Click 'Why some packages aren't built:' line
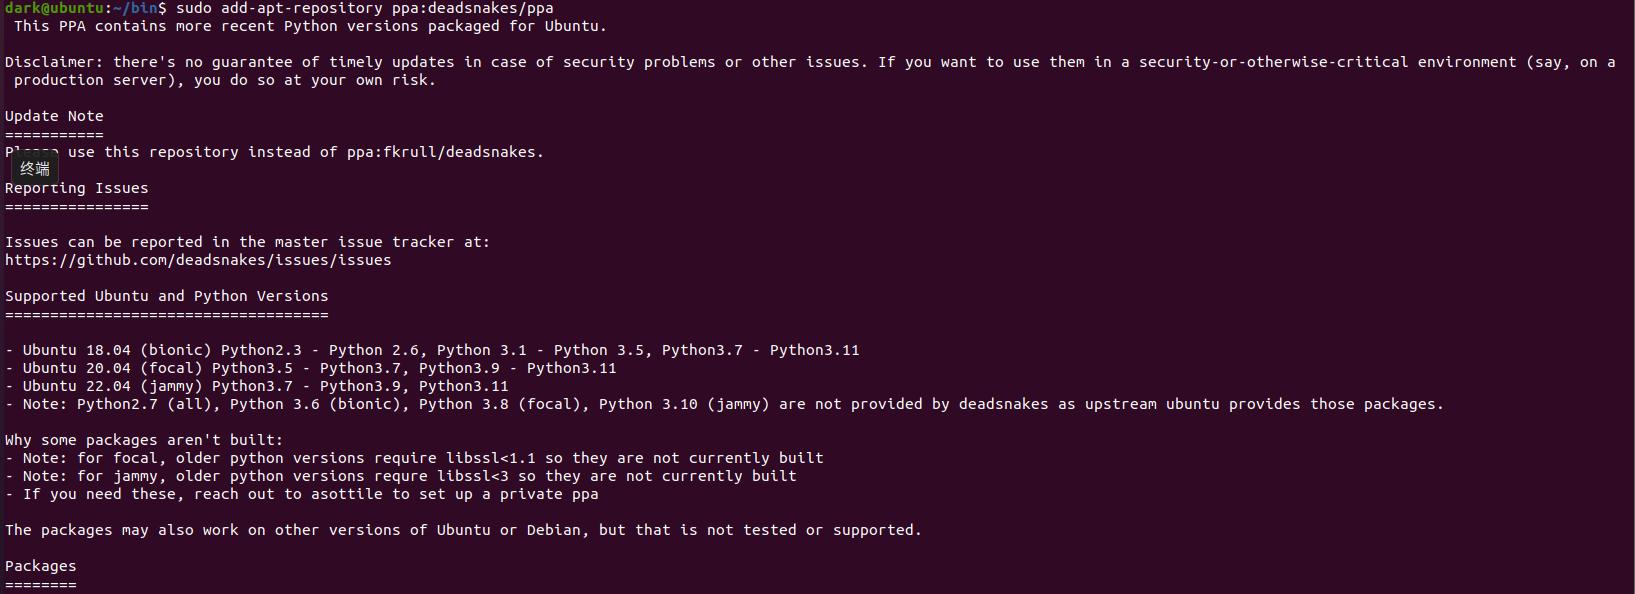The image size is (1635, 594). pos(144,440)
